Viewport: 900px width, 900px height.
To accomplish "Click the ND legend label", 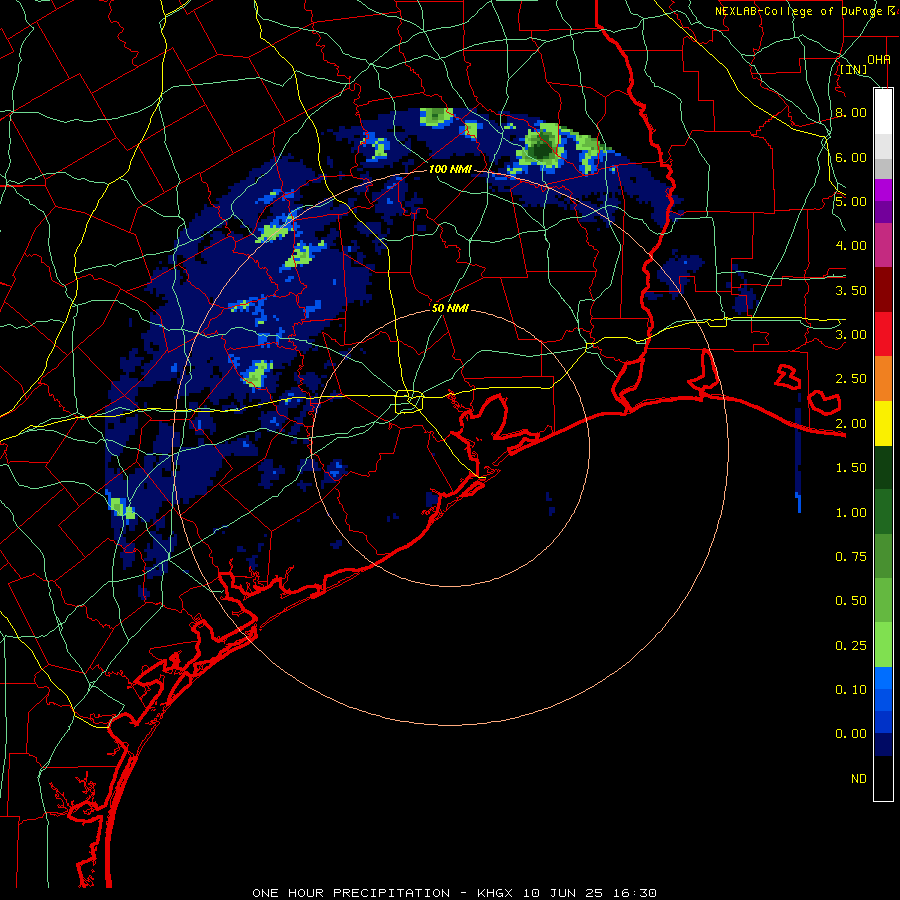I will coord(859,779).
